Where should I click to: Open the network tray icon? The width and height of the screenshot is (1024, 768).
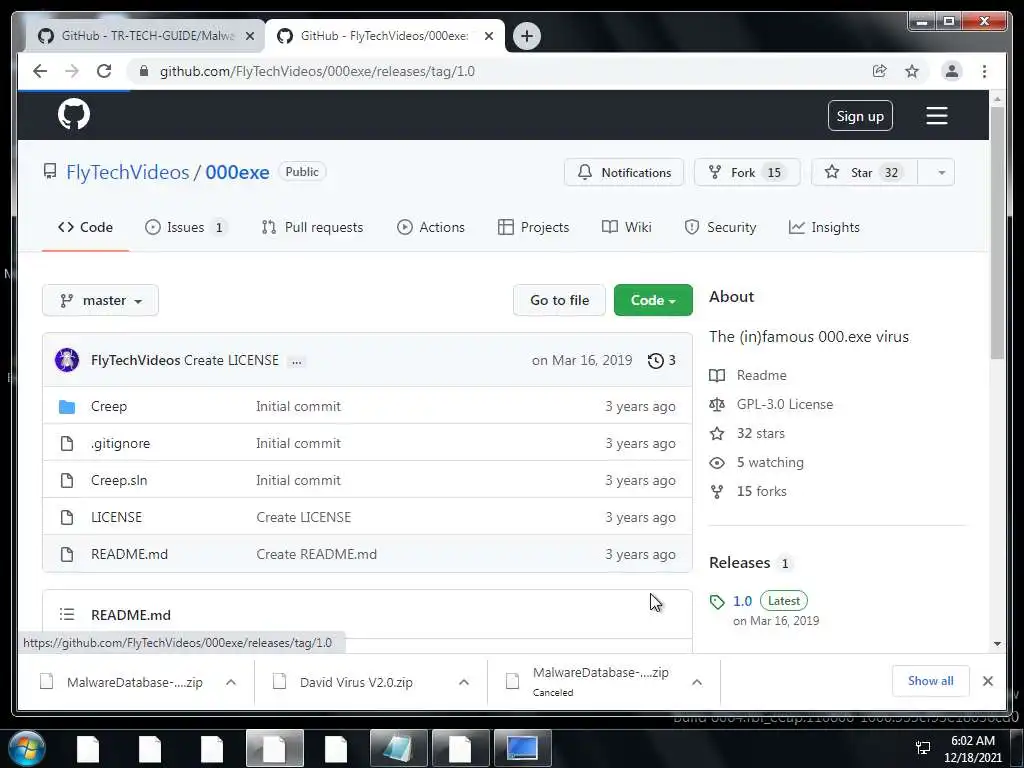(923, 748)
